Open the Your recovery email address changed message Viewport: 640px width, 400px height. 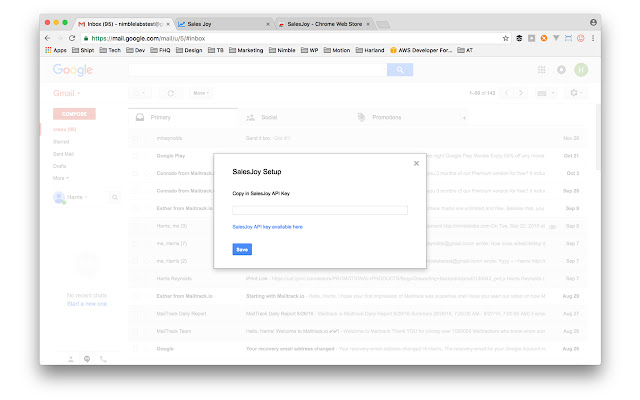tap(357, 349)
